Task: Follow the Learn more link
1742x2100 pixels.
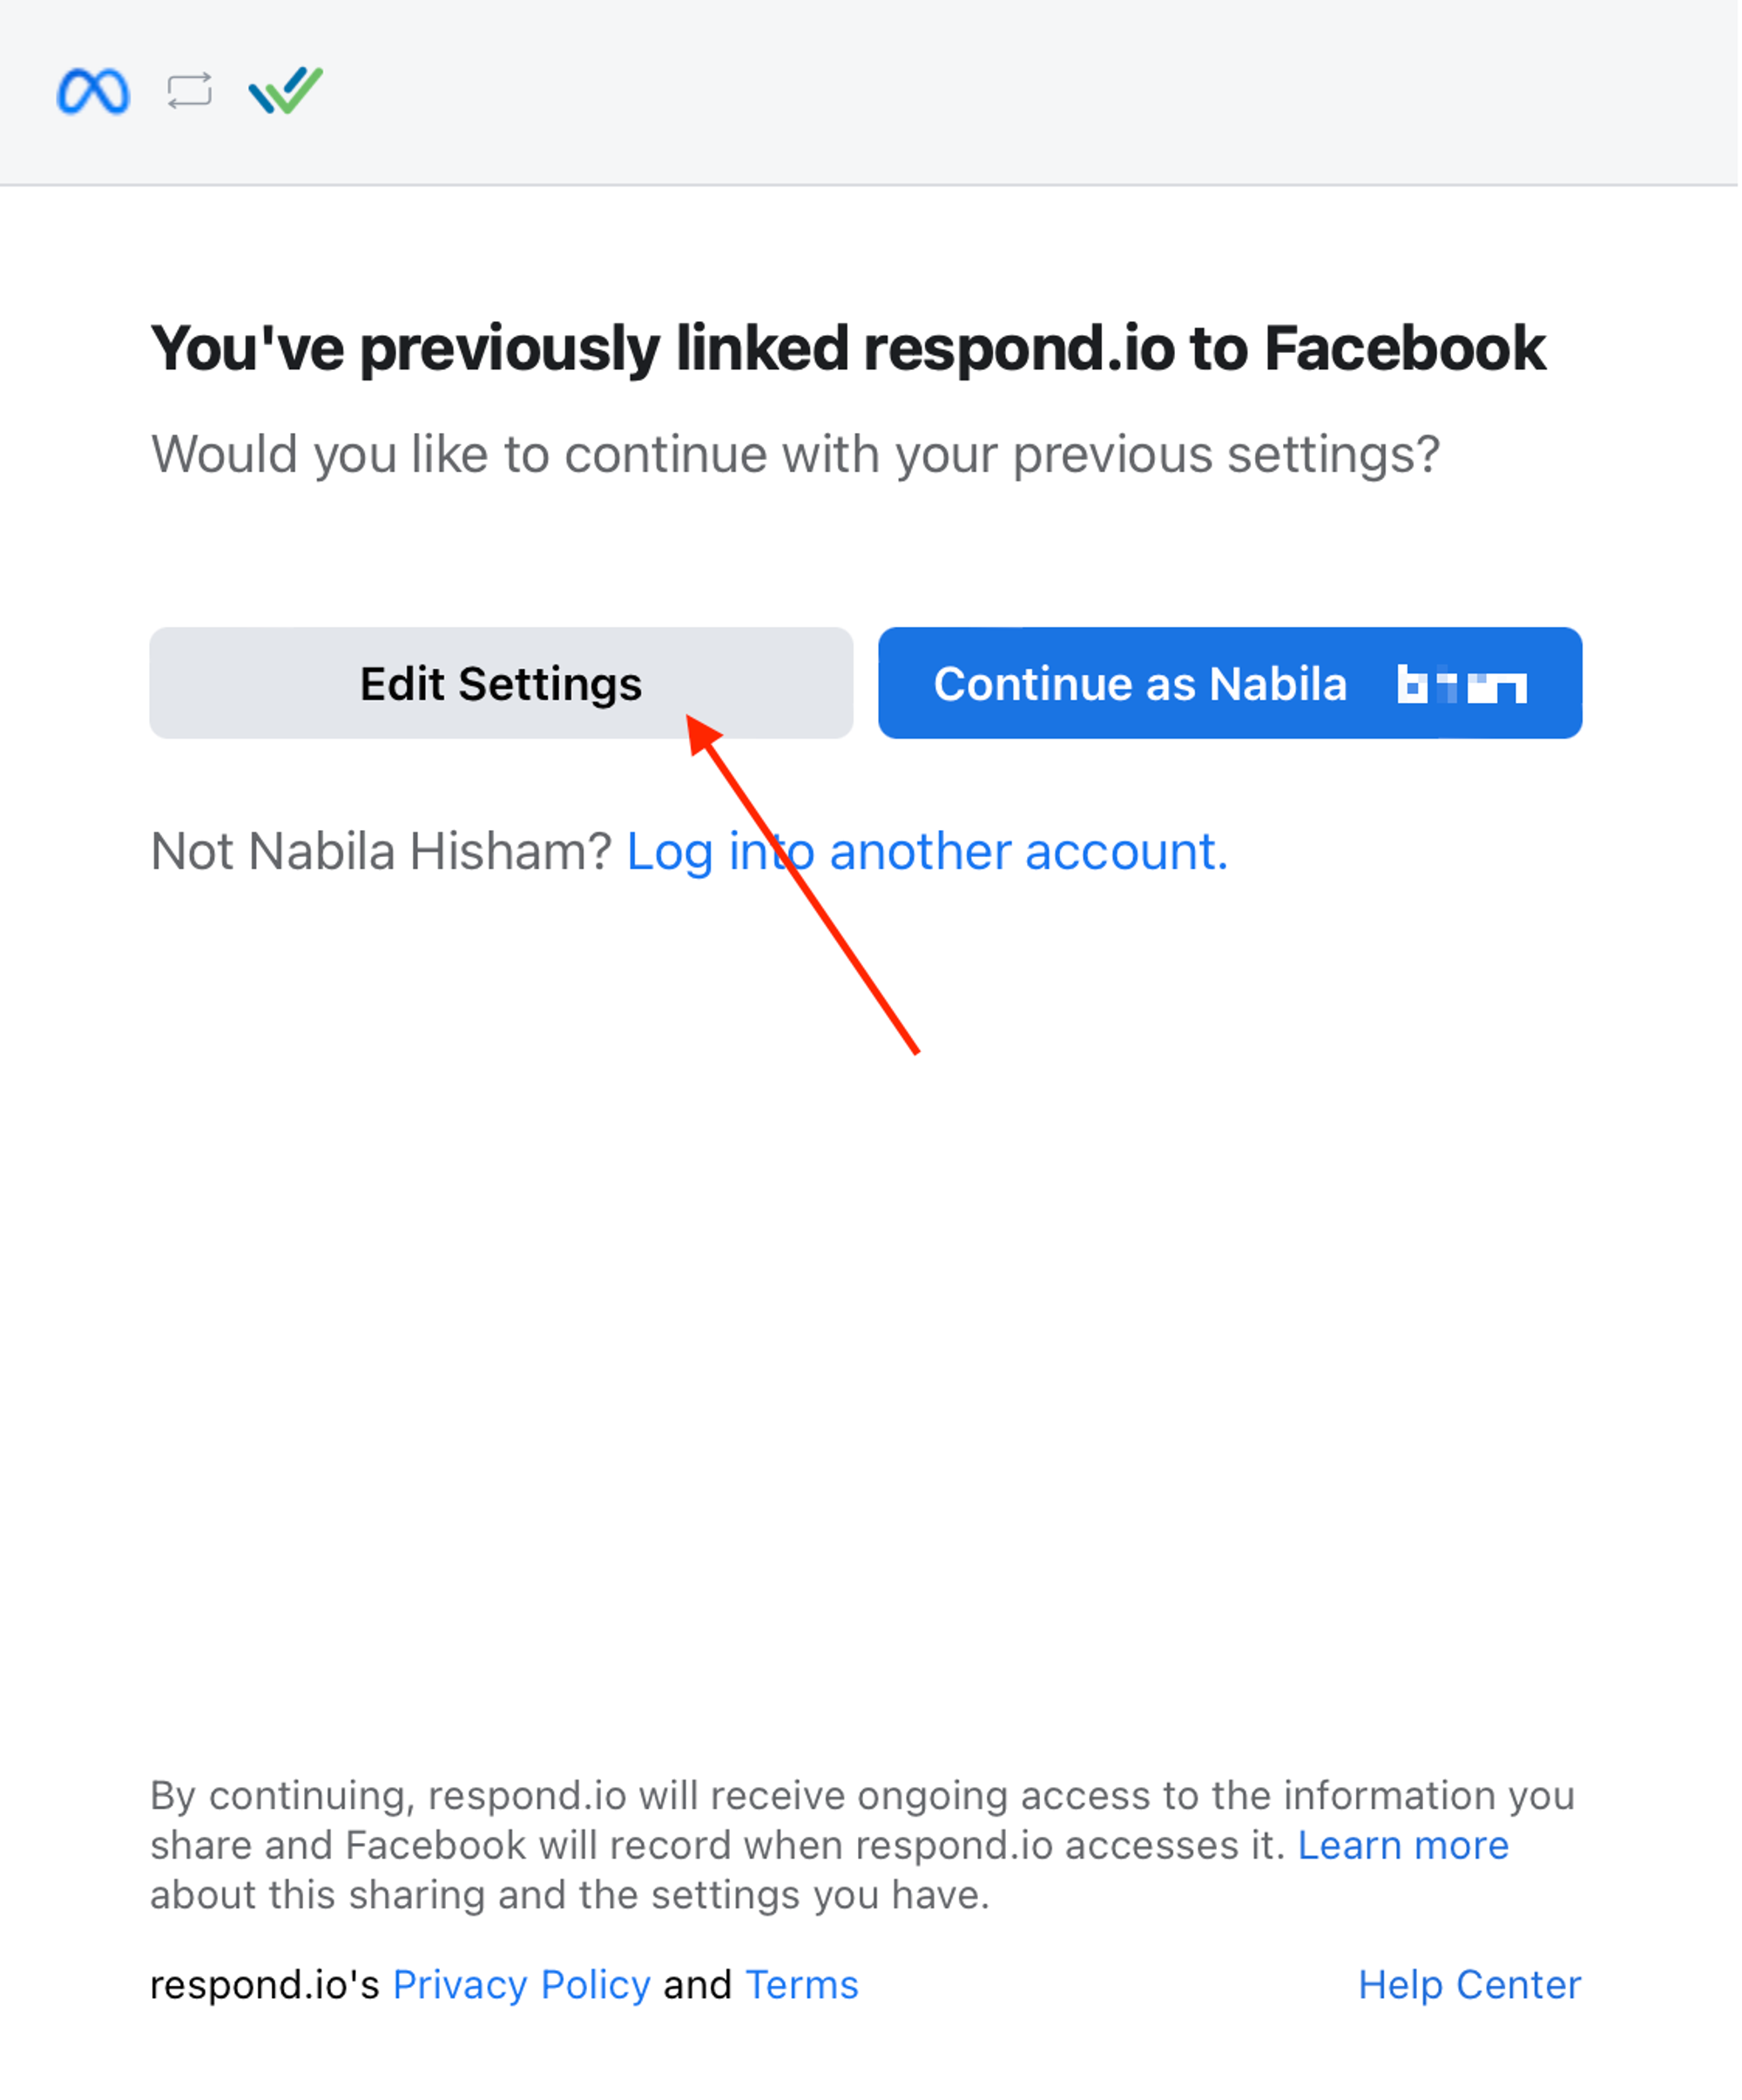Action: pos(1403,1846)
